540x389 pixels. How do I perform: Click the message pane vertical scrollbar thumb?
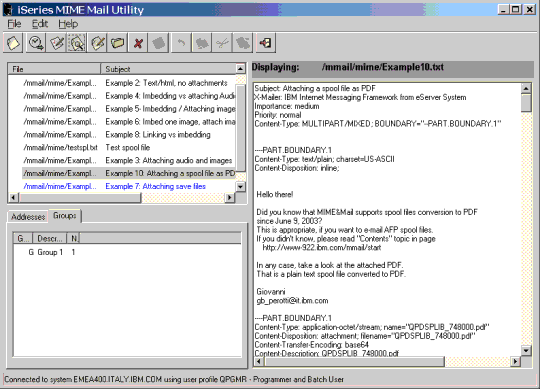pos(526,103)
